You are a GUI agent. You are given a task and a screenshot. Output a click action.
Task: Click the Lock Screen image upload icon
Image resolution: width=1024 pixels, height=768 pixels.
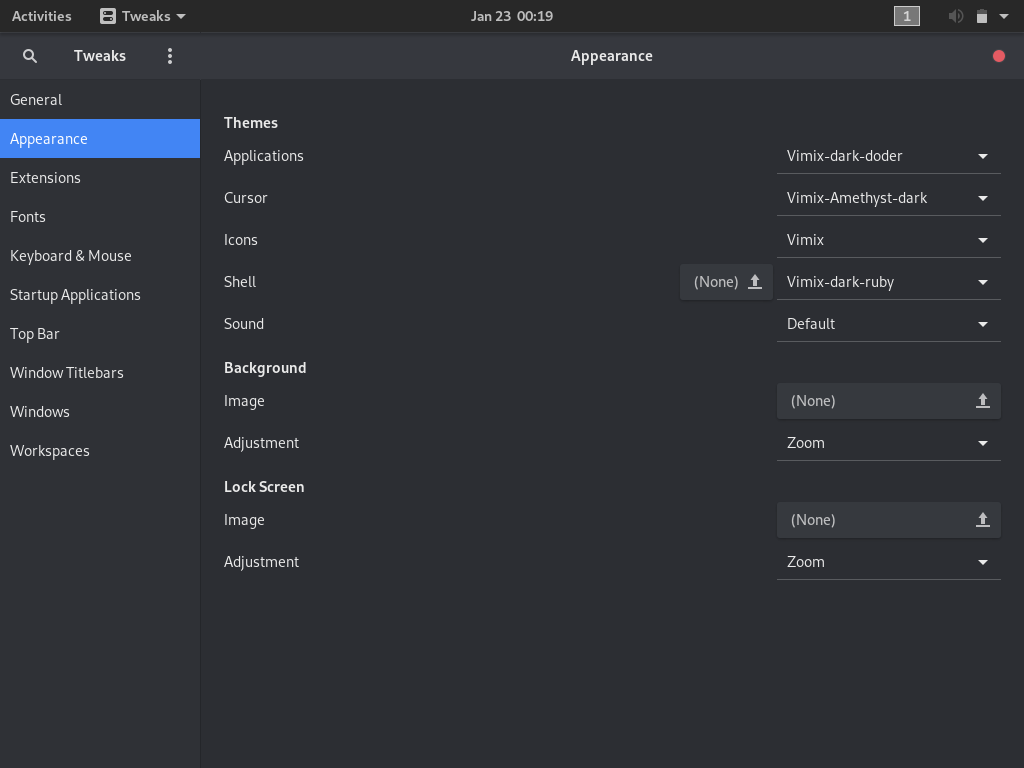pyautogui.click(x=982, y=520)
